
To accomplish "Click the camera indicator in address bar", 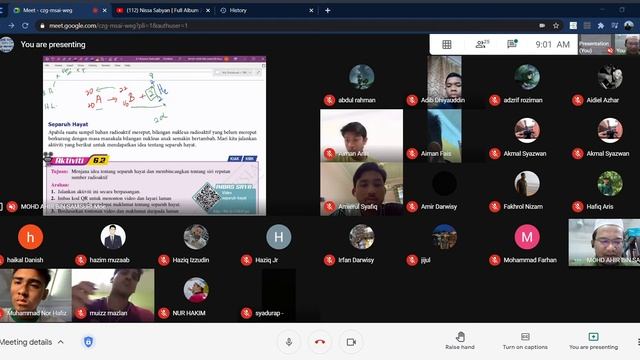I will point(542,25).
